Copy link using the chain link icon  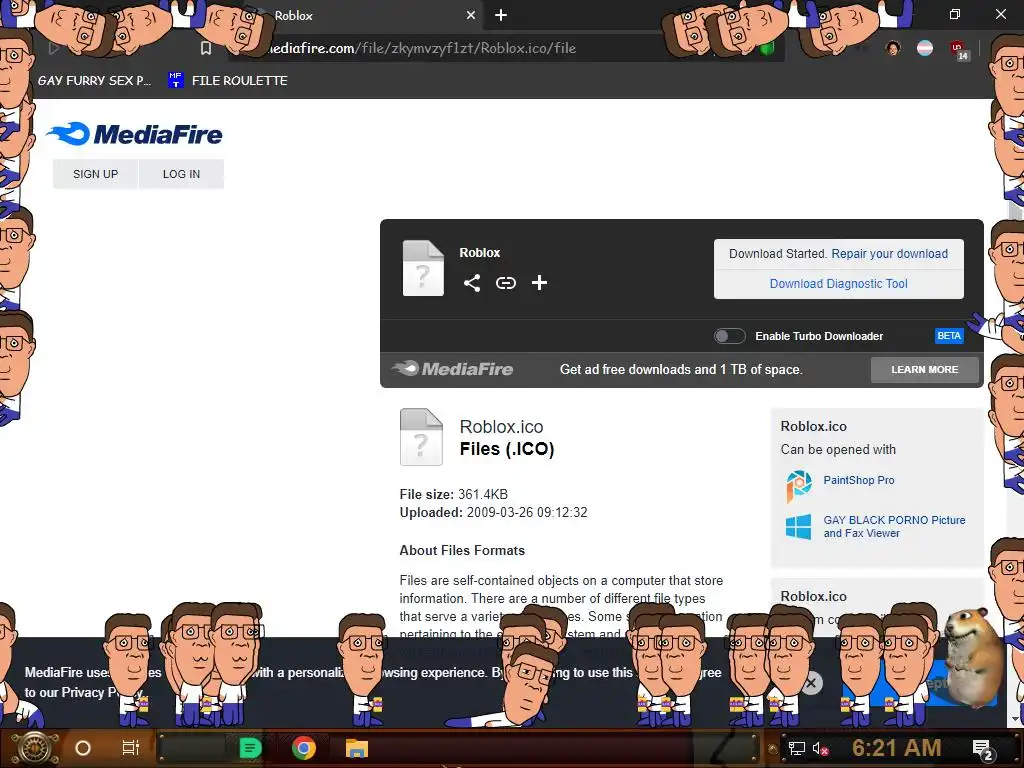[505, 283]
